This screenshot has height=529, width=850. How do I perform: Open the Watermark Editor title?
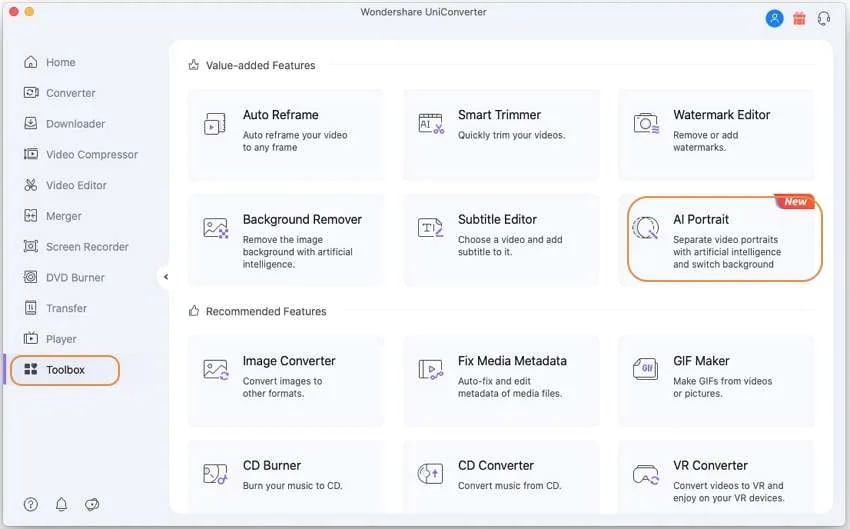coord(722,115)
